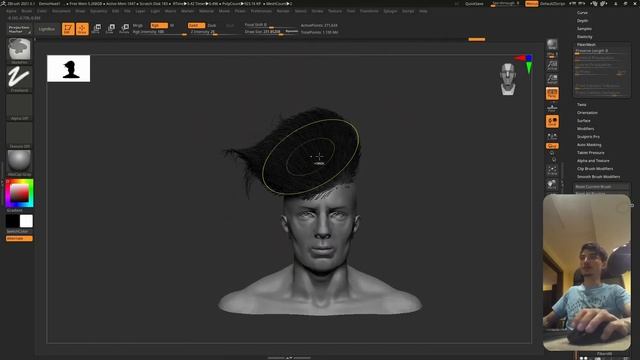Click the orange Alternate button below SwitchColor
The height and width of the screenshot is (360, 640).
[19, 238]
